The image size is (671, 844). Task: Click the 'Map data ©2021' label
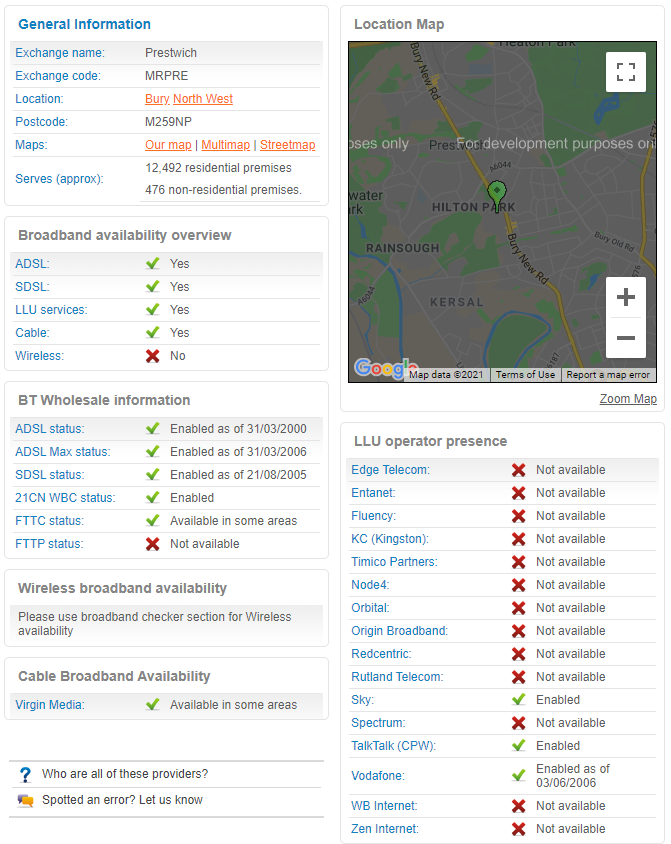pos(446,375)
